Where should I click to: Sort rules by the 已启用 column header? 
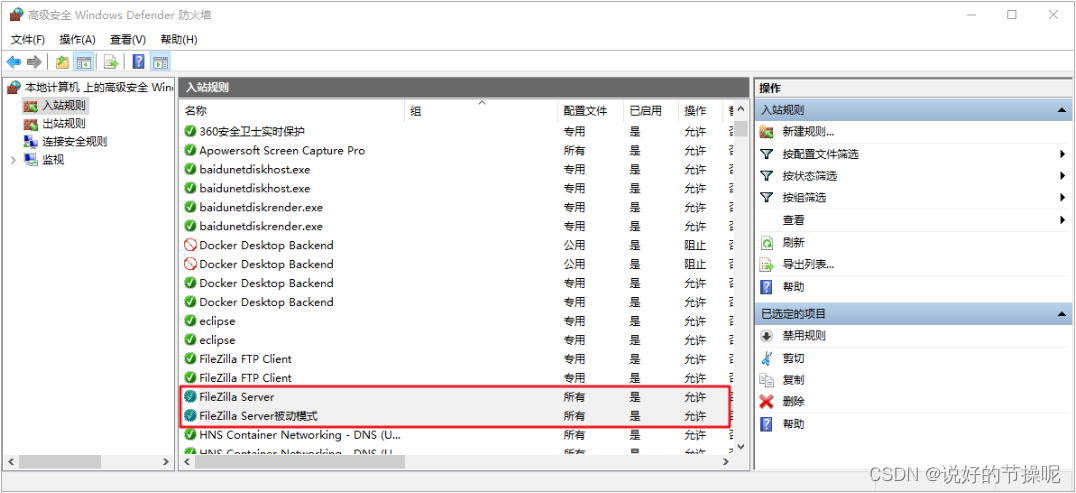coord(651,111)
